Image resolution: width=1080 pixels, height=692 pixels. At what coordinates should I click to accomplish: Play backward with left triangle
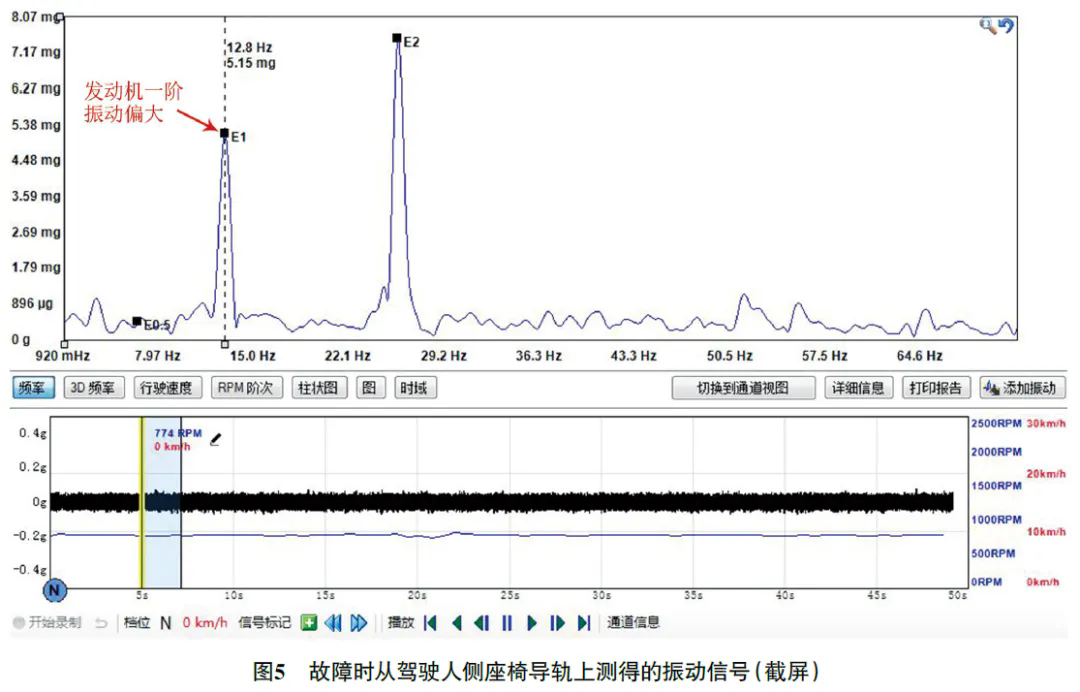[456, 623]
